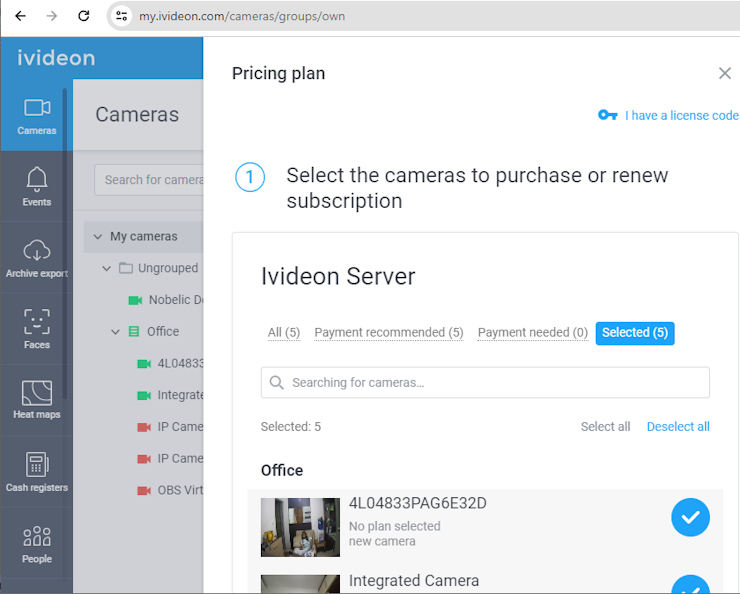This screenshot has width=740, height=594.
Task: Uncheck the Integrated Camera checkmark
Action: pos(690,585)
